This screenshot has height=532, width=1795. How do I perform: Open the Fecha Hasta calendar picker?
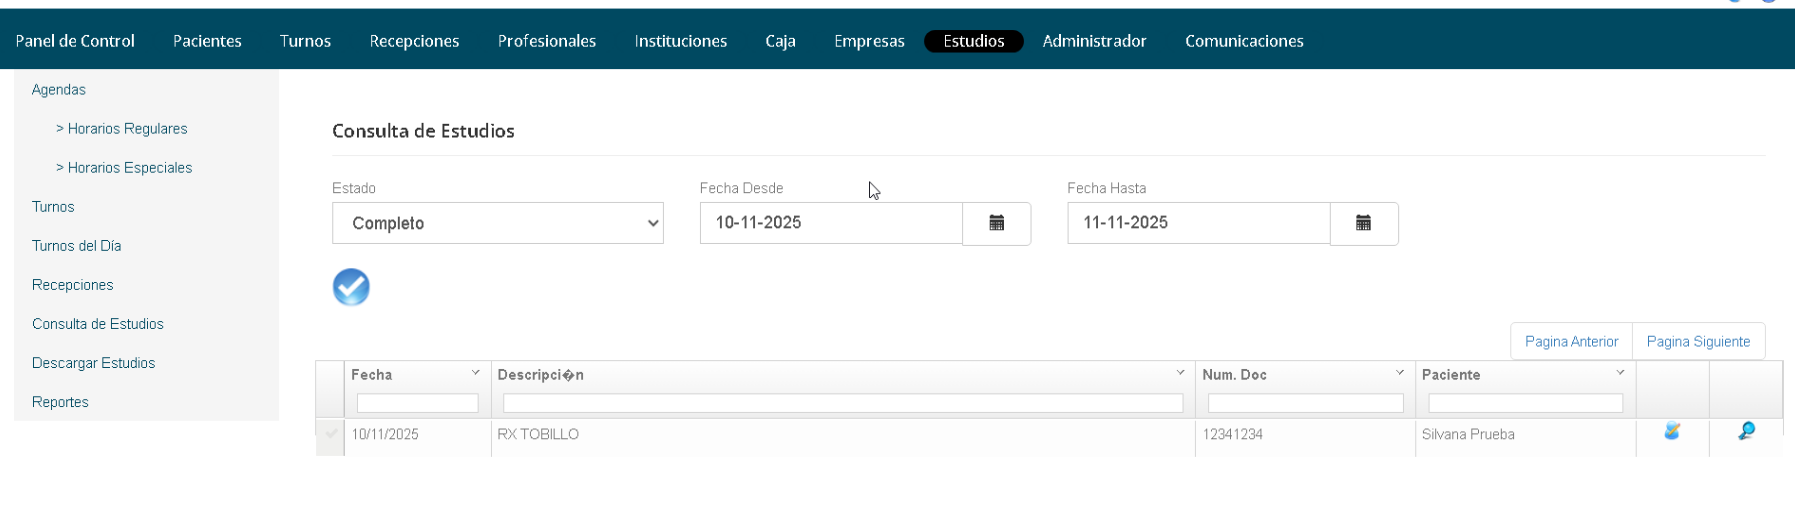(1363, 223)
